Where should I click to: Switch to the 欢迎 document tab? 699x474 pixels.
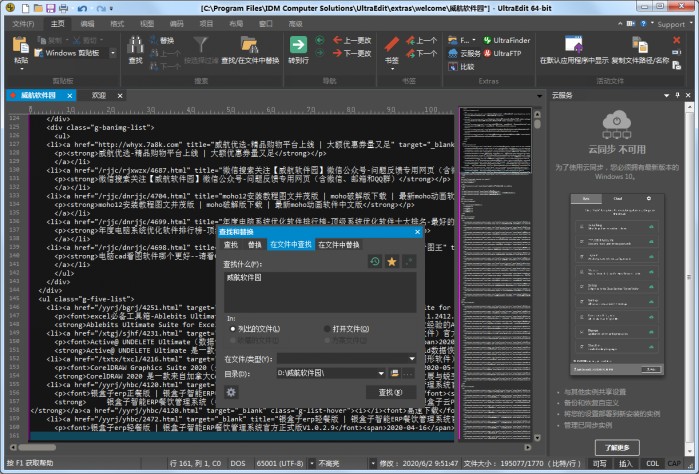tap(99, 95)
